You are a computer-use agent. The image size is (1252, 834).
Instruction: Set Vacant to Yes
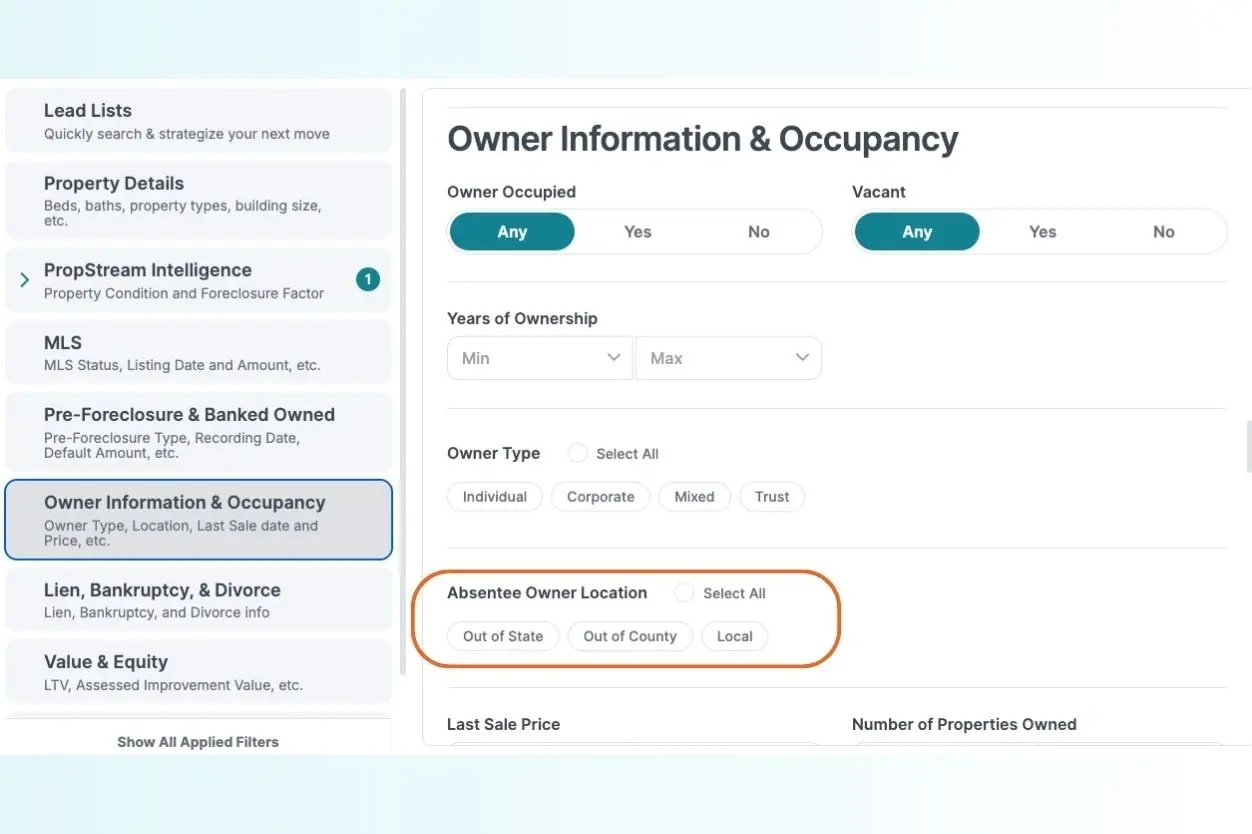(x=1042, y=231)
